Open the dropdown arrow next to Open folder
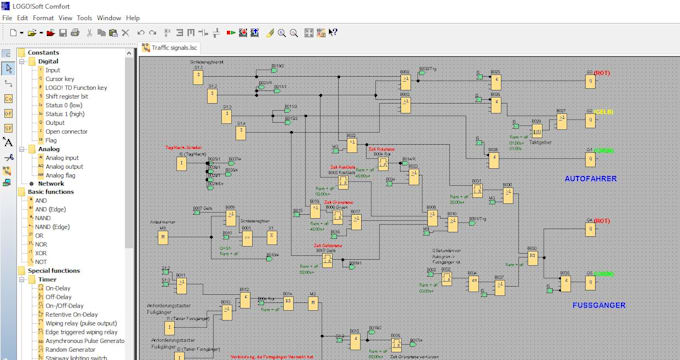 click(x=41, y=33)
